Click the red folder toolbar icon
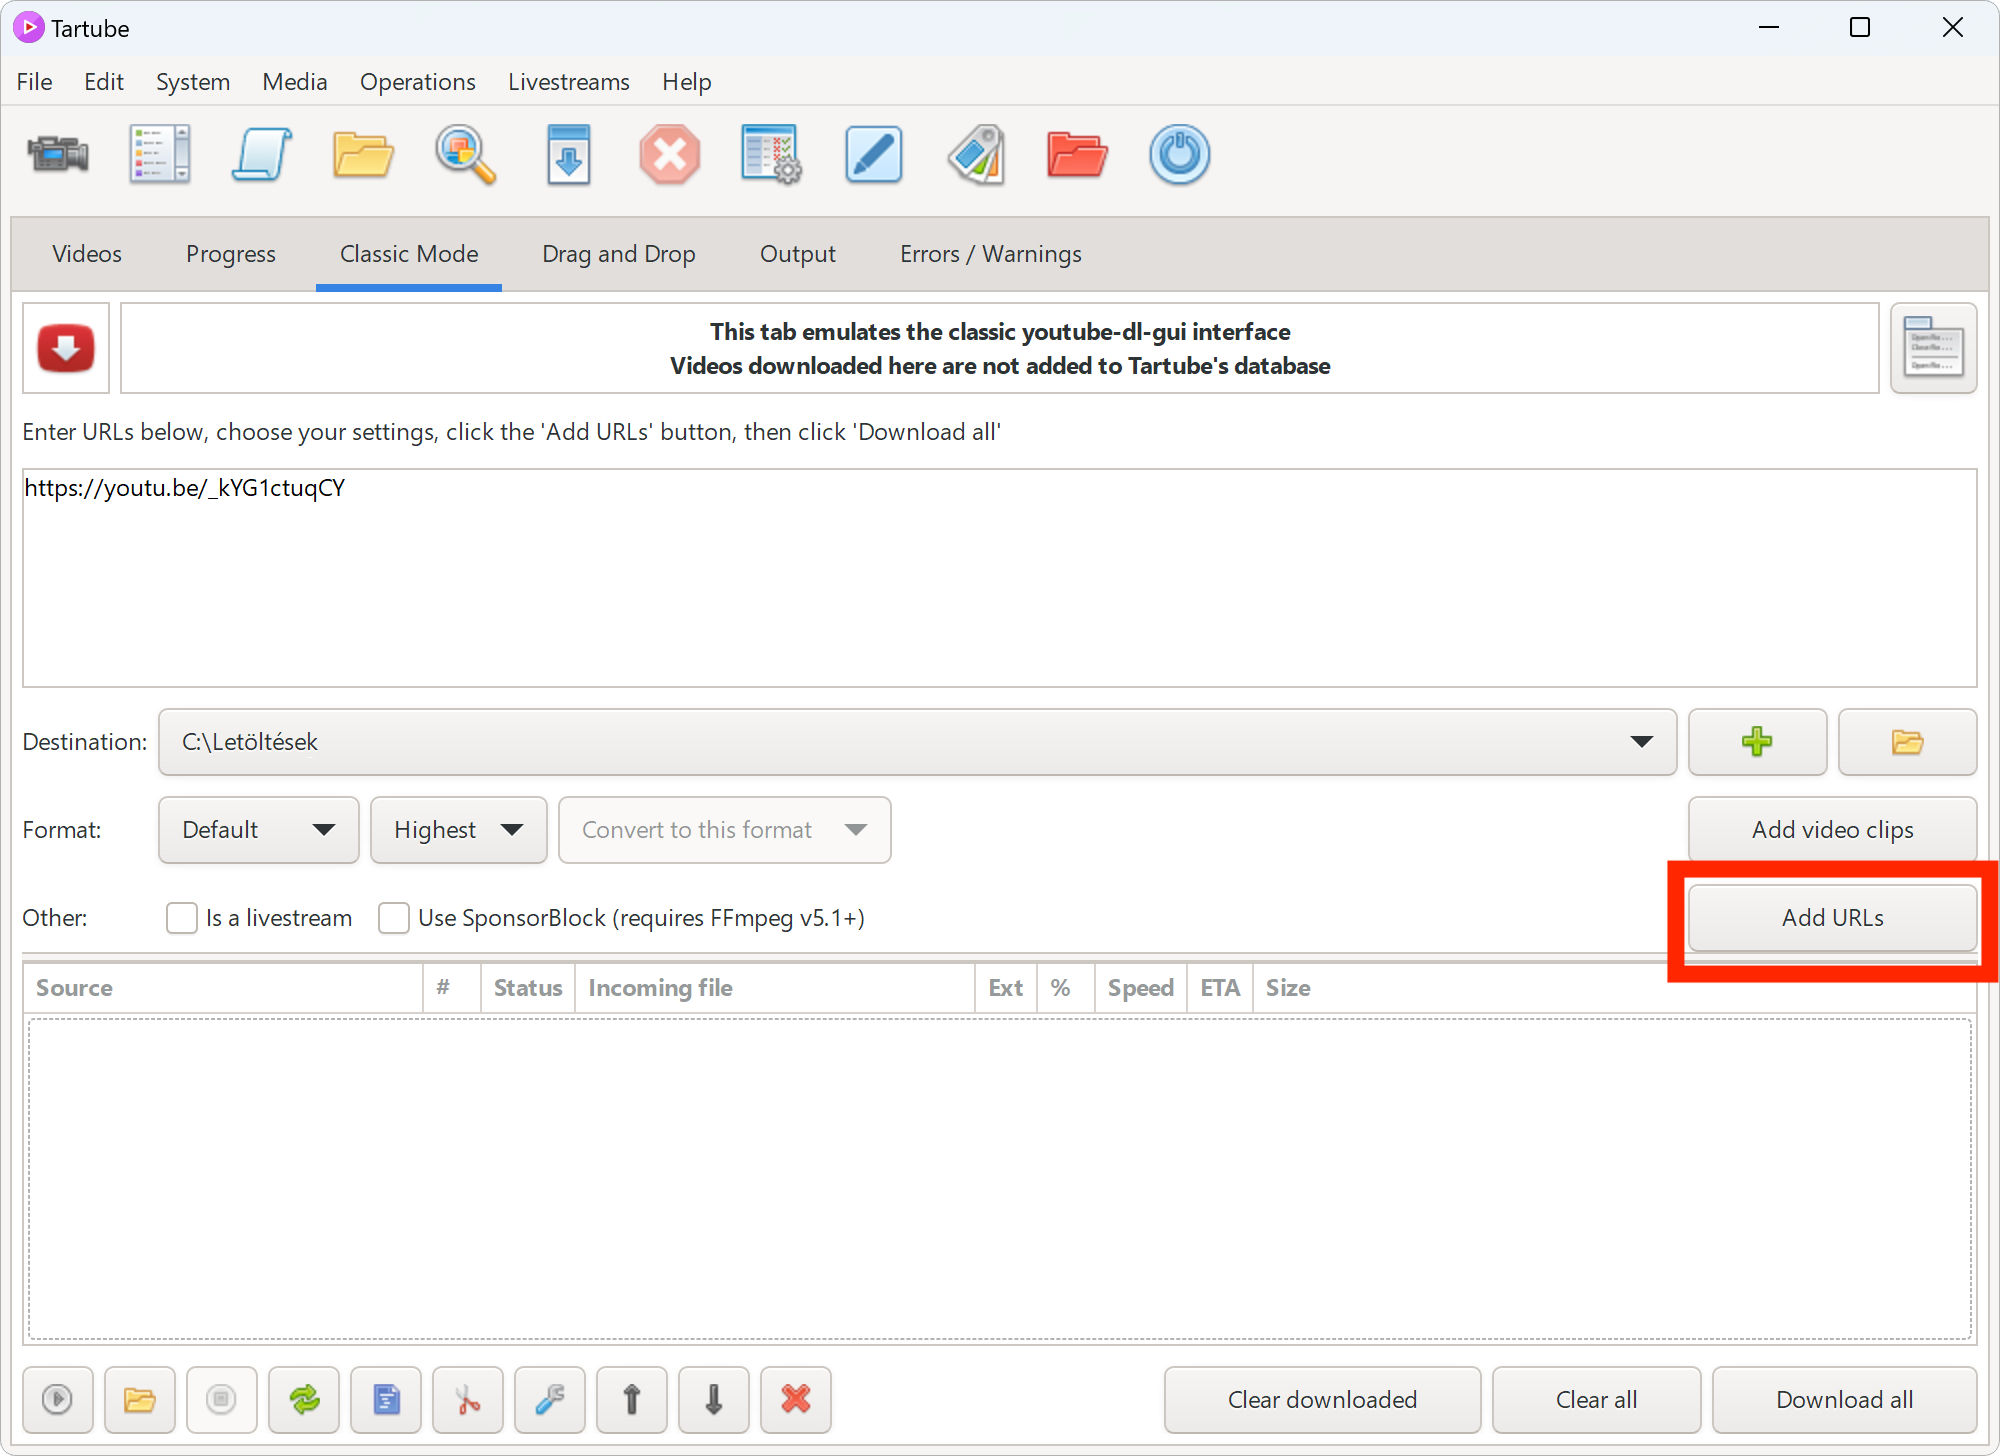This screenshot has height=1456, width=2000. pos(1078,155)
